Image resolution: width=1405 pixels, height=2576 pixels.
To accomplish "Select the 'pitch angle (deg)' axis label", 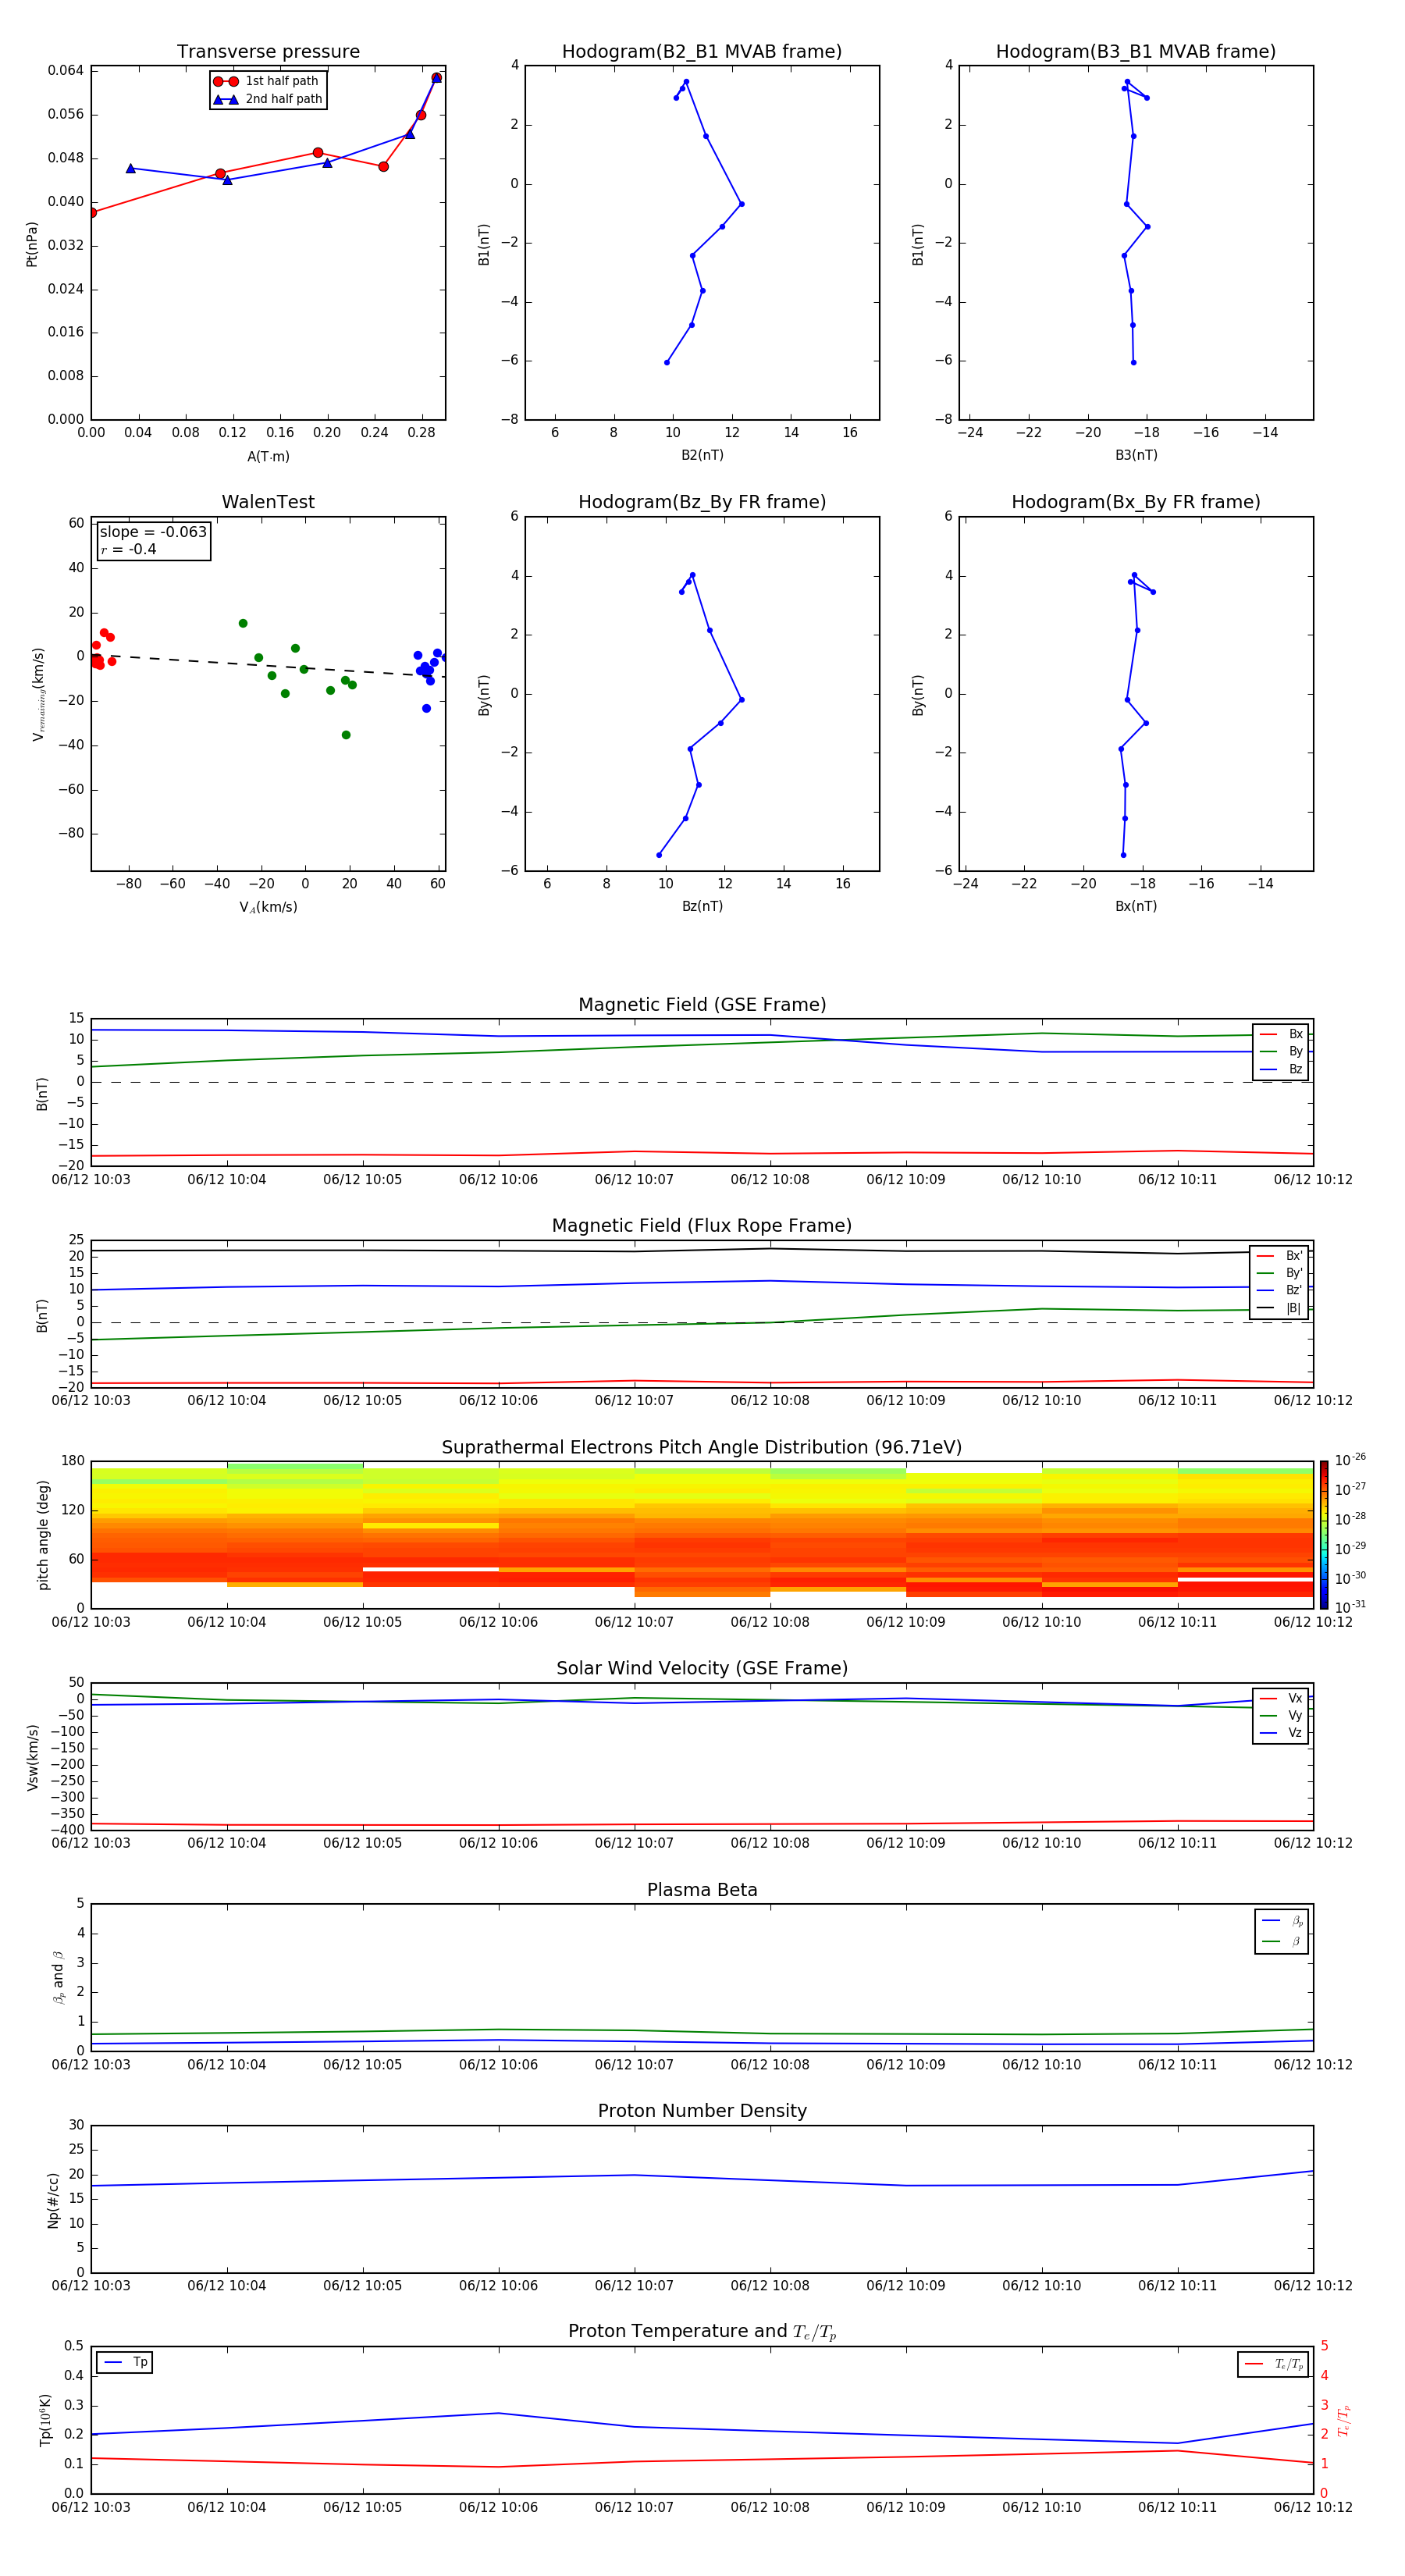I will pyautogui.click(x=43, y=1535).
